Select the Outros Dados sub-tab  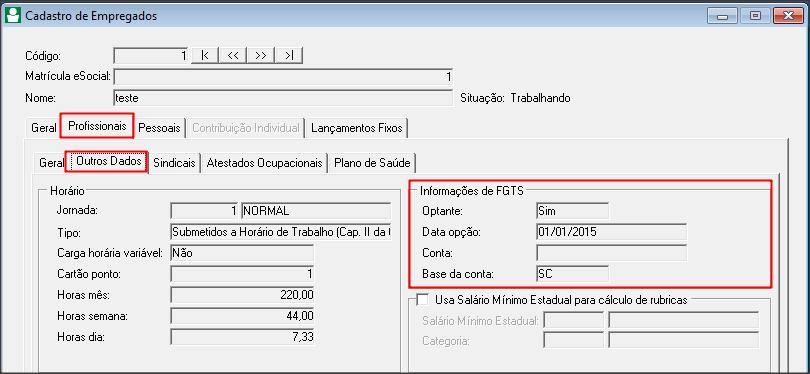click(x=108, y=161)
